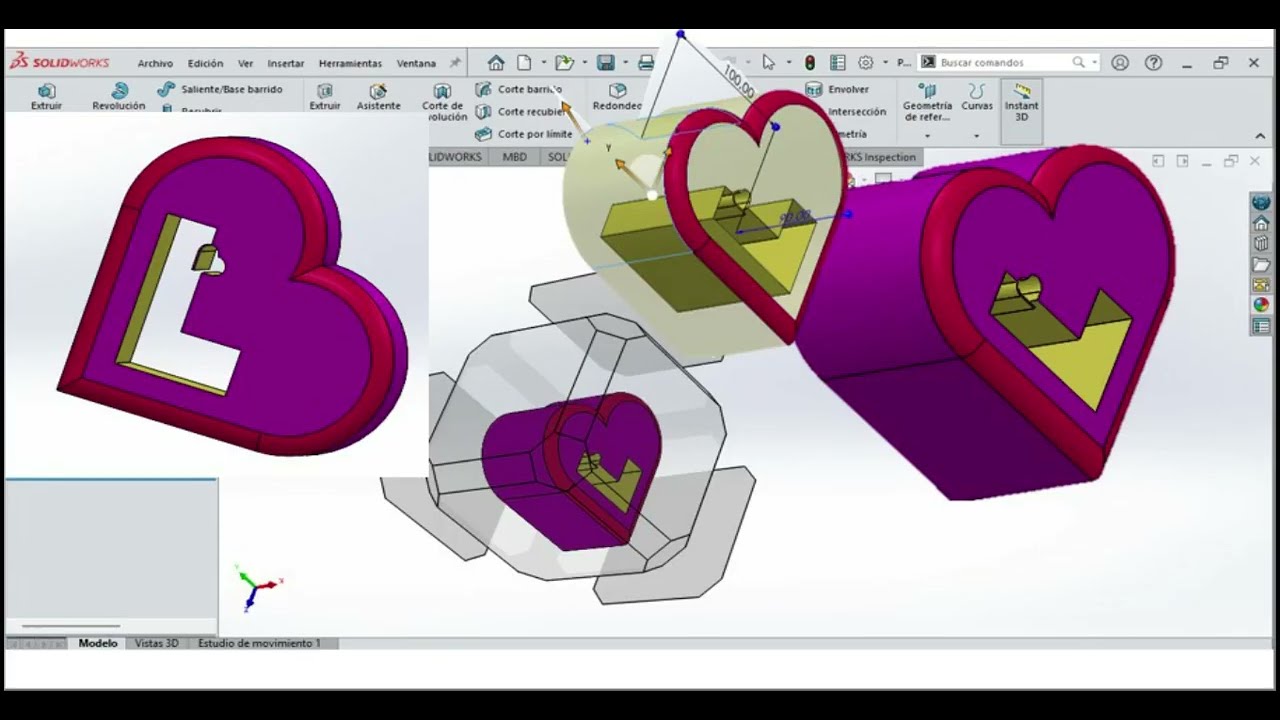Viewport: 1280px width, 720px height.
Task: Choose the Envolver tool
Action: (x=838, y=89)
